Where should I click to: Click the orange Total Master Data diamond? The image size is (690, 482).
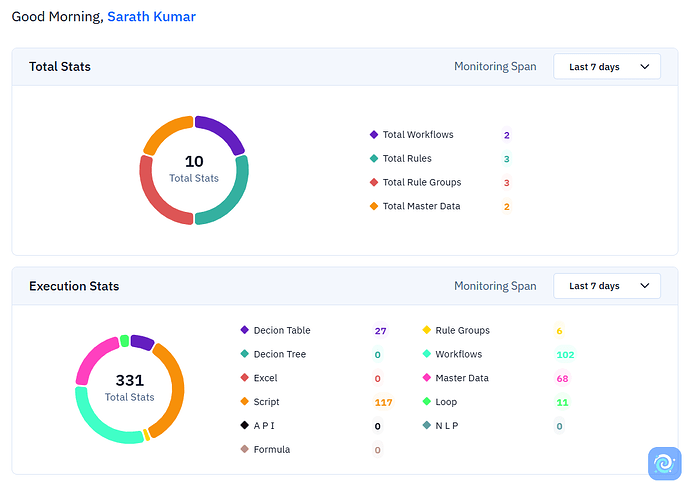tap(374, 206)
